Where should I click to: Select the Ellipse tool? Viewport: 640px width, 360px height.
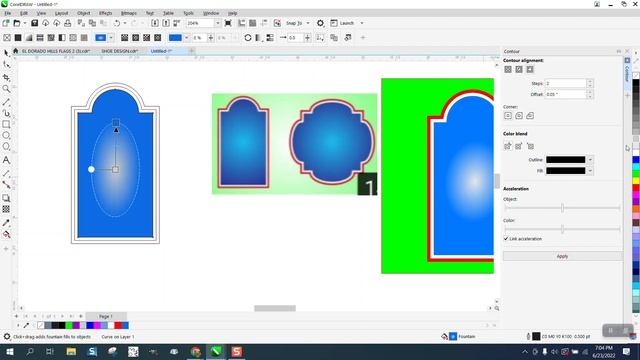point(6,135)
